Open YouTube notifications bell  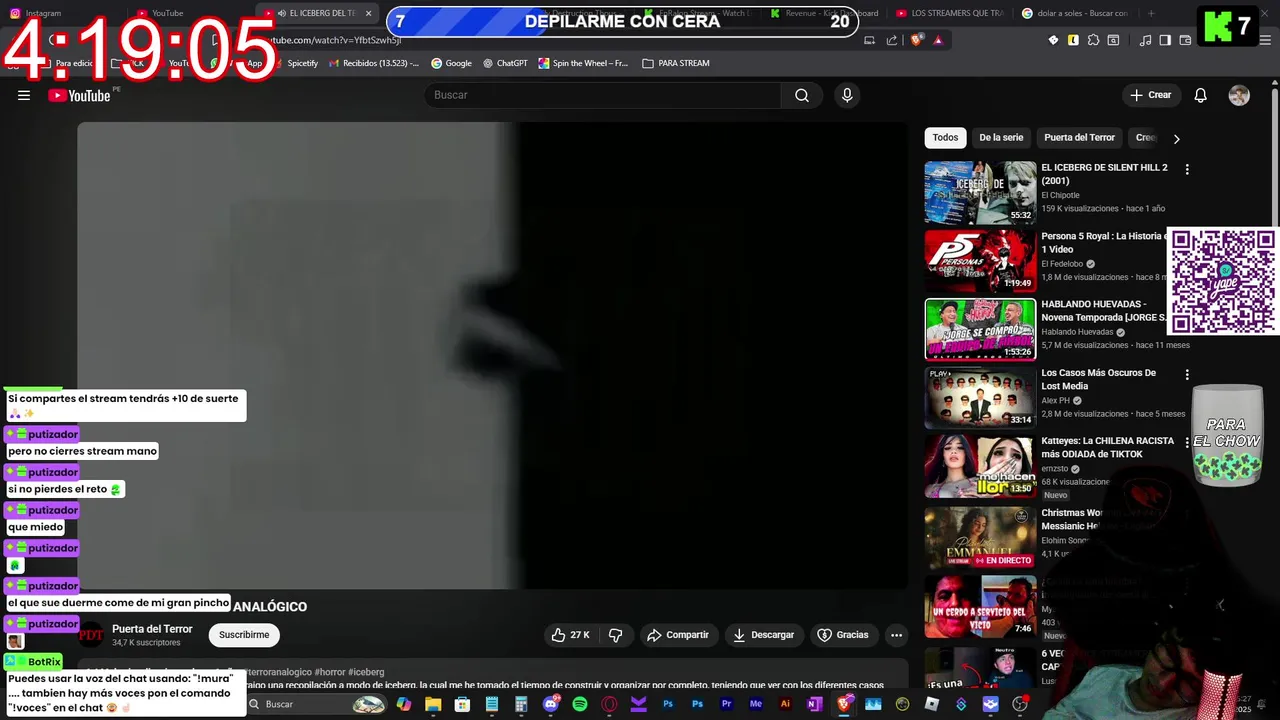1201,95
